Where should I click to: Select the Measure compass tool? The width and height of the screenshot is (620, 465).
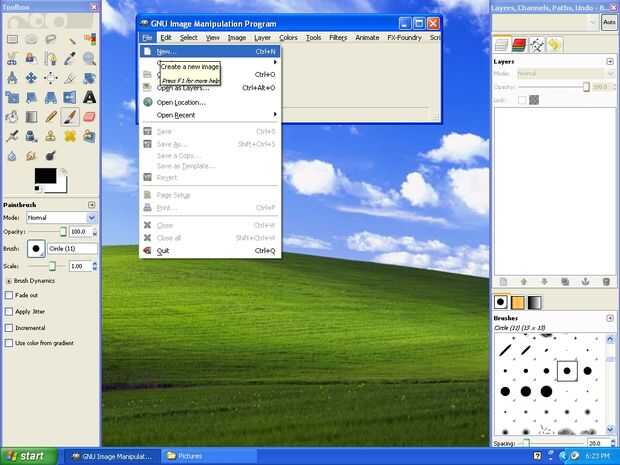(12, 78)
